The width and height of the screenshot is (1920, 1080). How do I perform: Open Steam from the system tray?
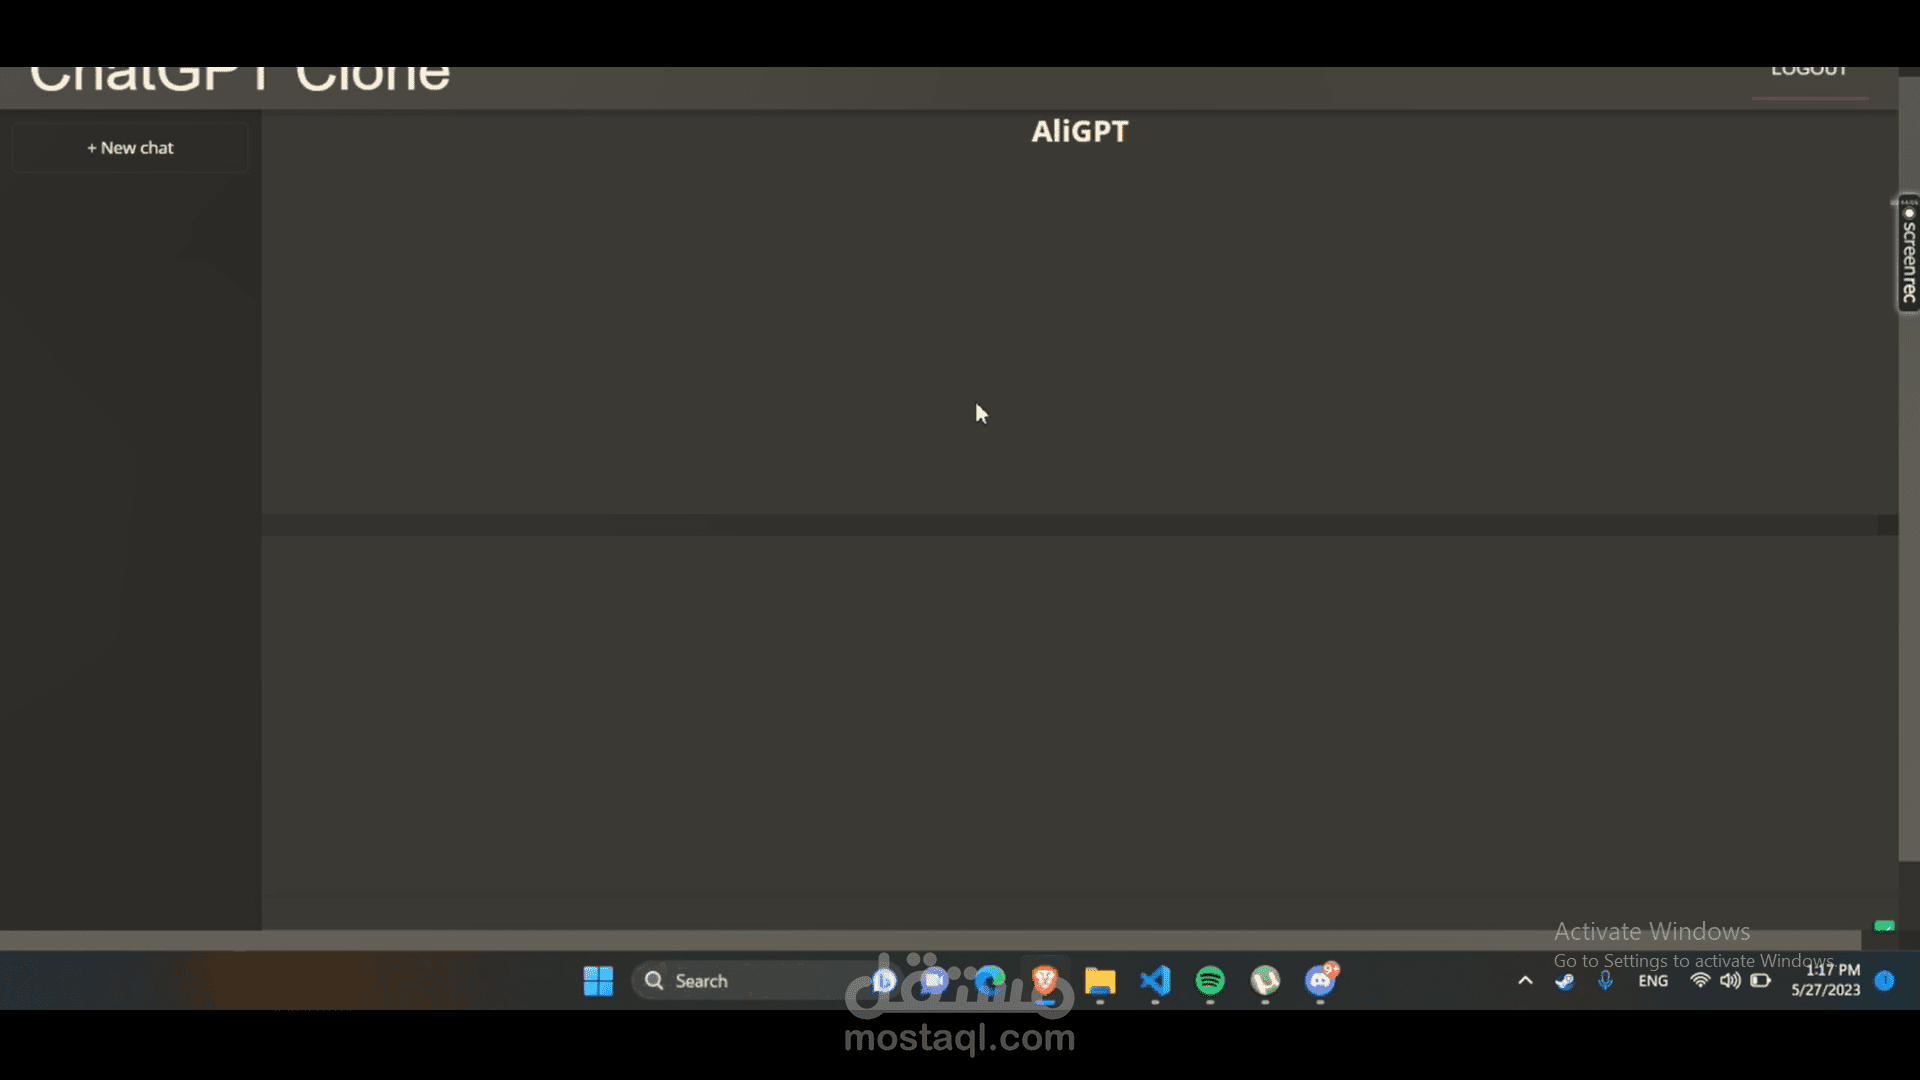click(1564, 981)
